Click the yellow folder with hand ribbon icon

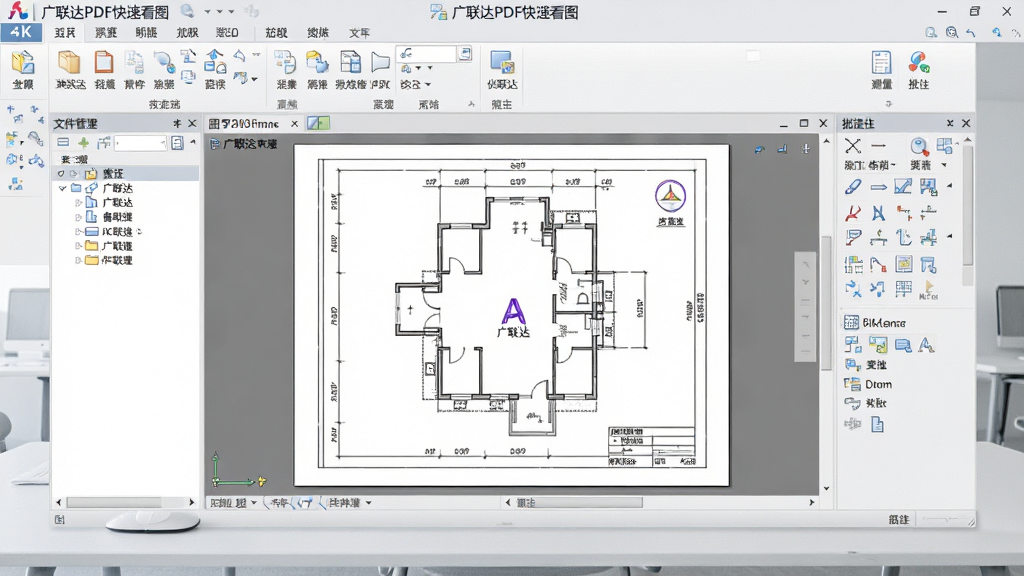317,63
